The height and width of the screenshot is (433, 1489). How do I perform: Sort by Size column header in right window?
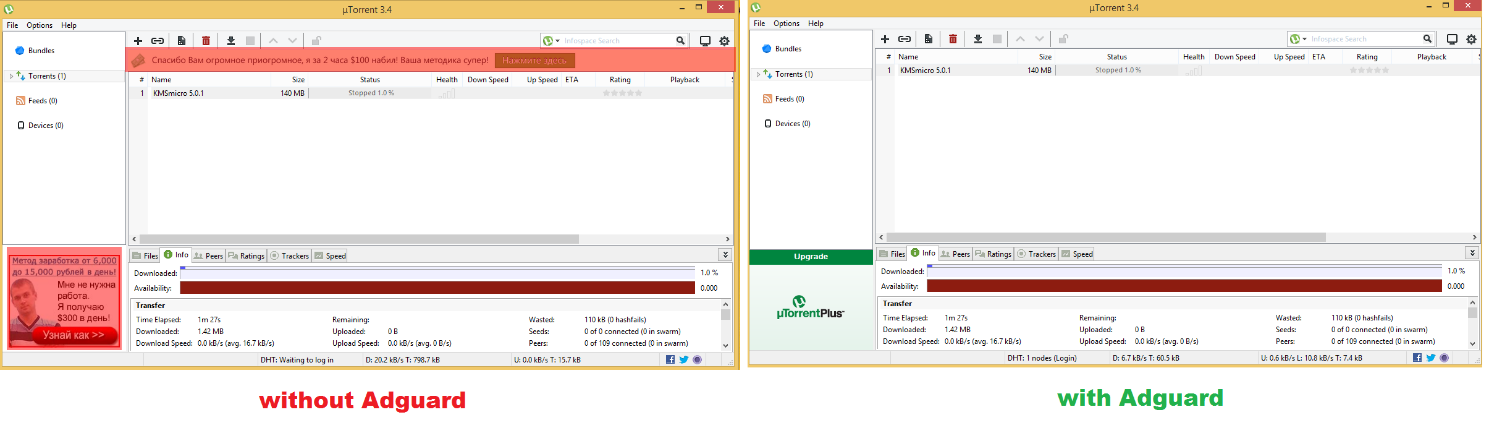click(1045, 57)
